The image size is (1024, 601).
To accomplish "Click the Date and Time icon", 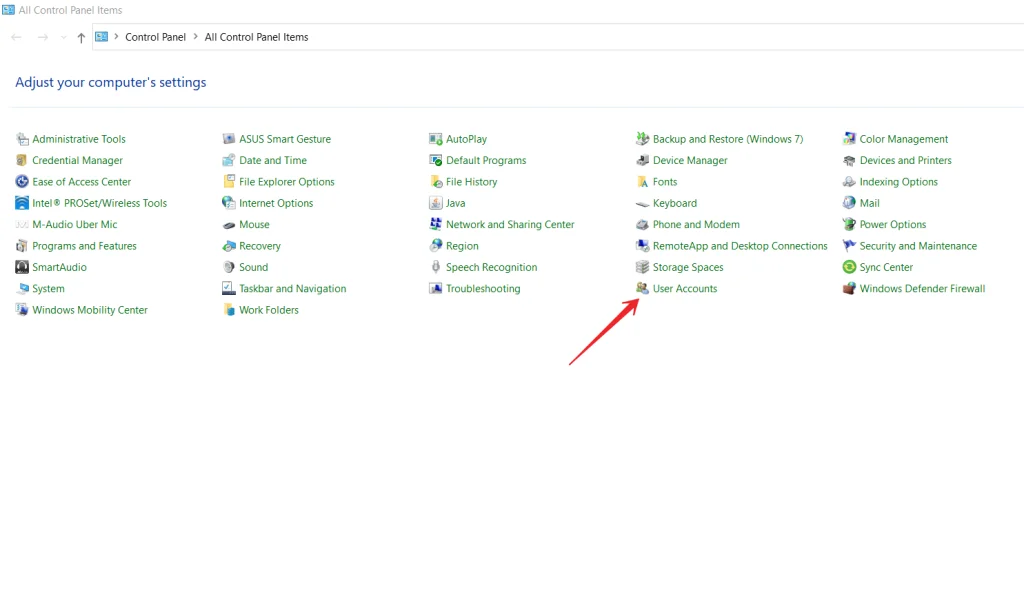I will (x=229, y=161).
